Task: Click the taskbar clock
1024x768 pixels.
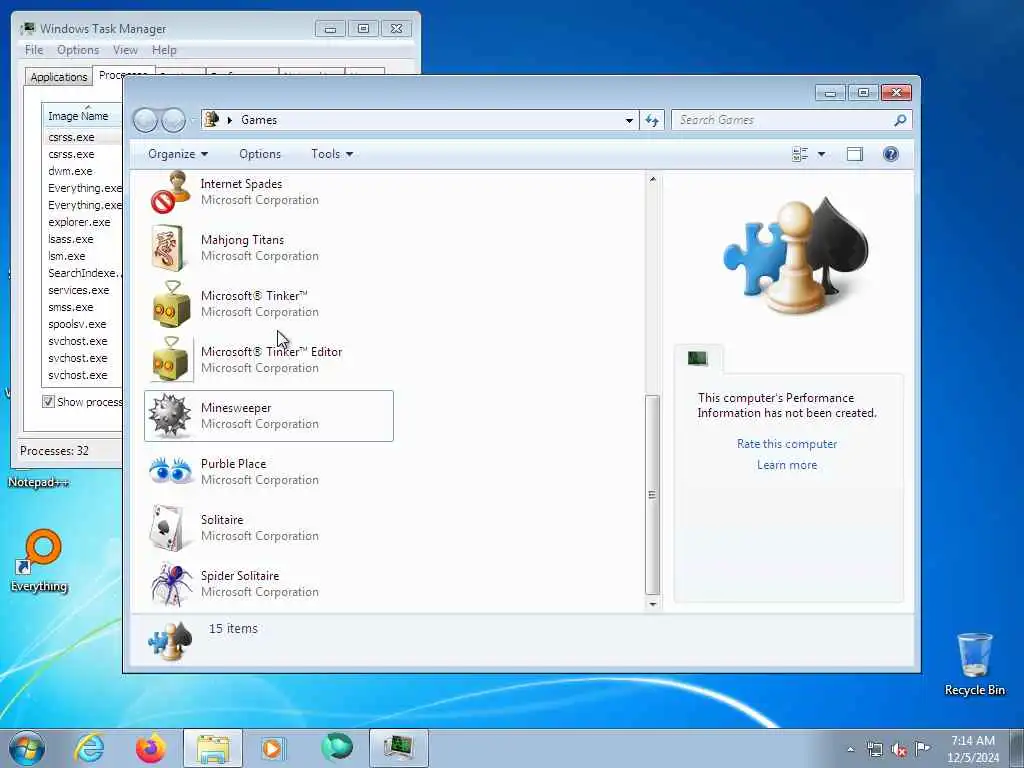Action: click(x=973, y=748)
